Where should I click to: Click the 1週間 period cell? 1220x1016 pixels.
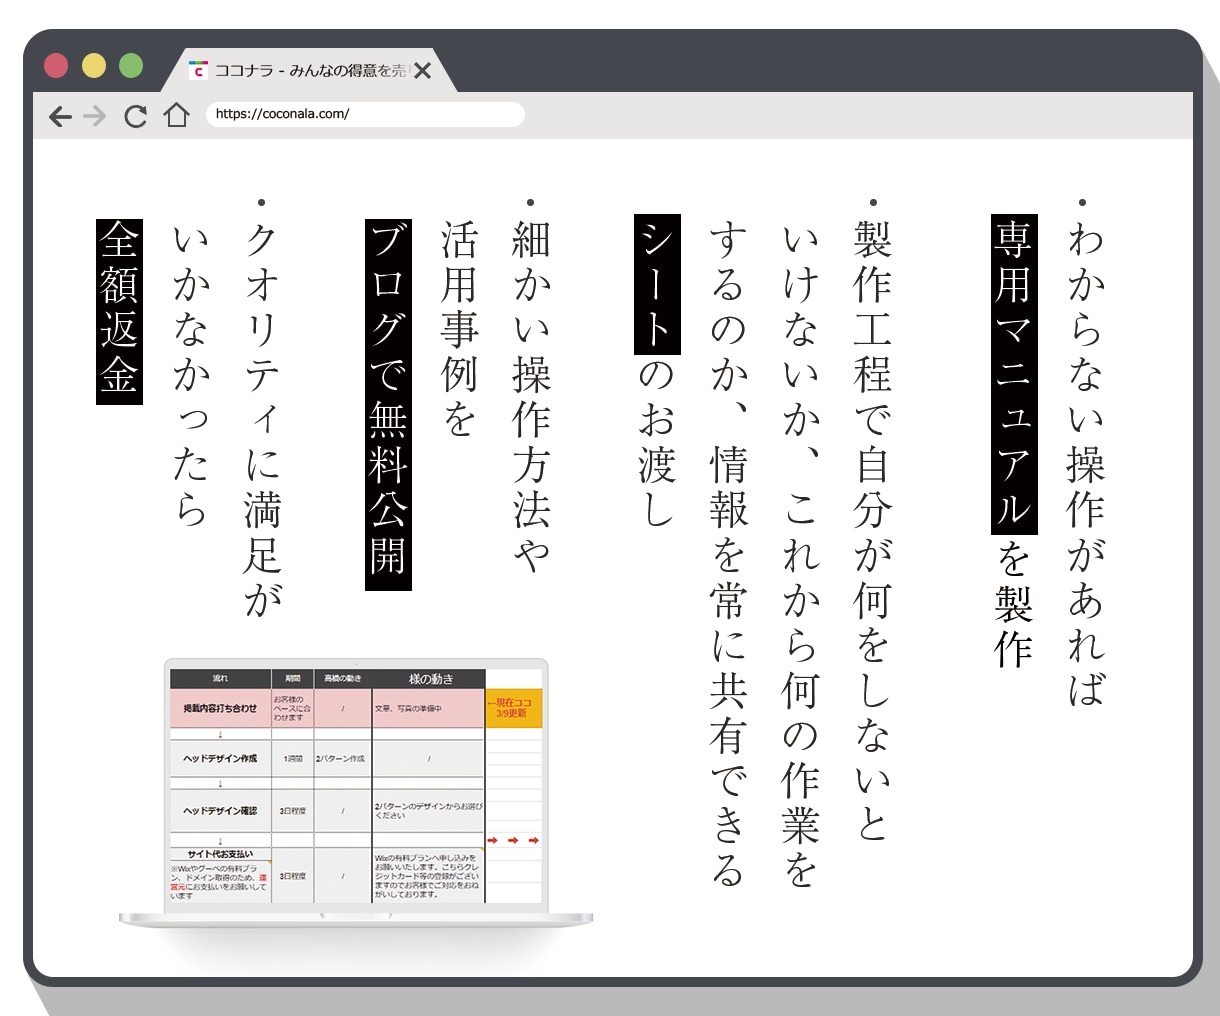pyautogui.click(x=292, y=759)
